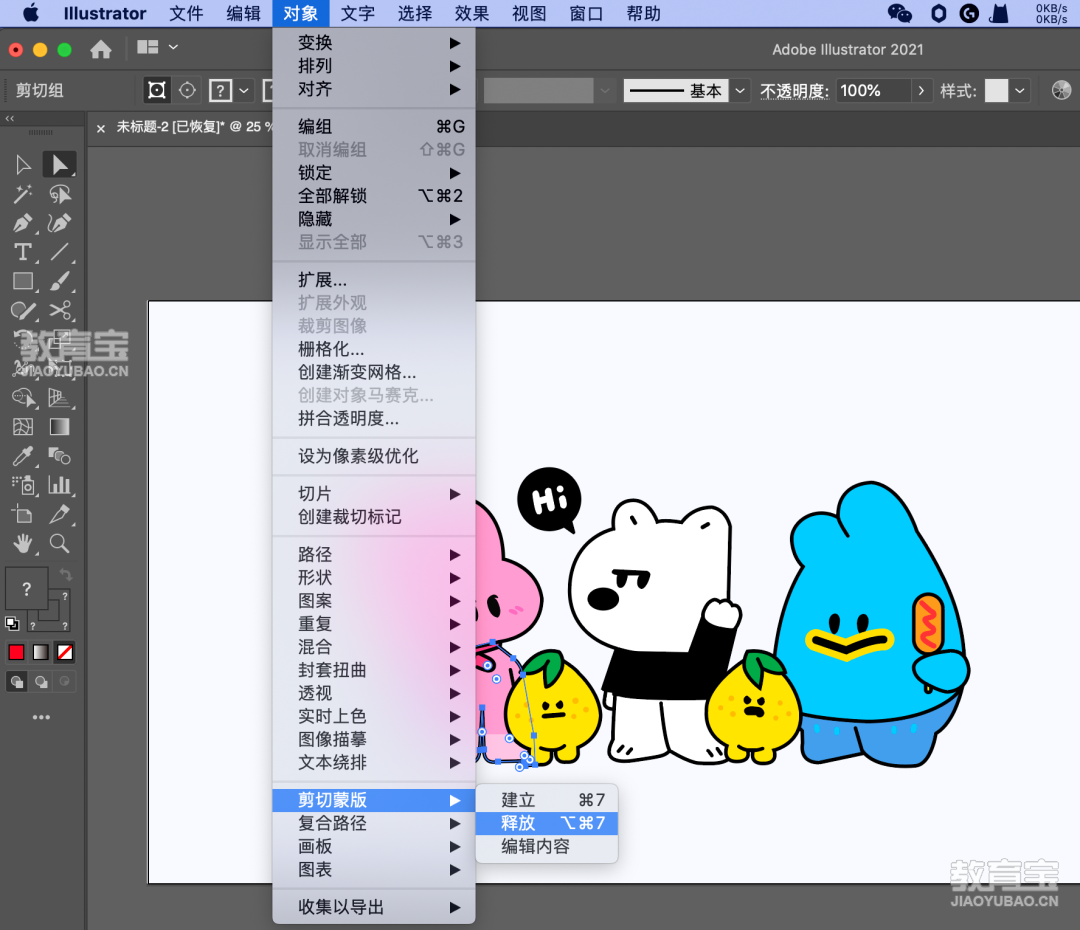Select the Shape Builder tool
The image size is (1080, 930).
(23, 397)
